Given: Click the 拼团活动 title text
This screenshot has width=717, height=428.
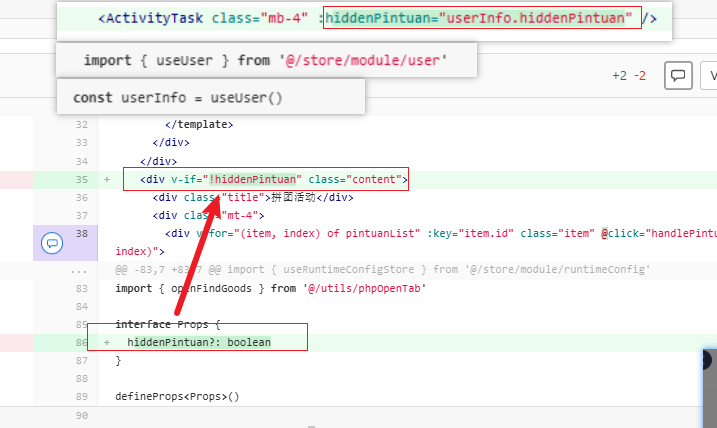Looking at the screenshot, I should 294,198.
